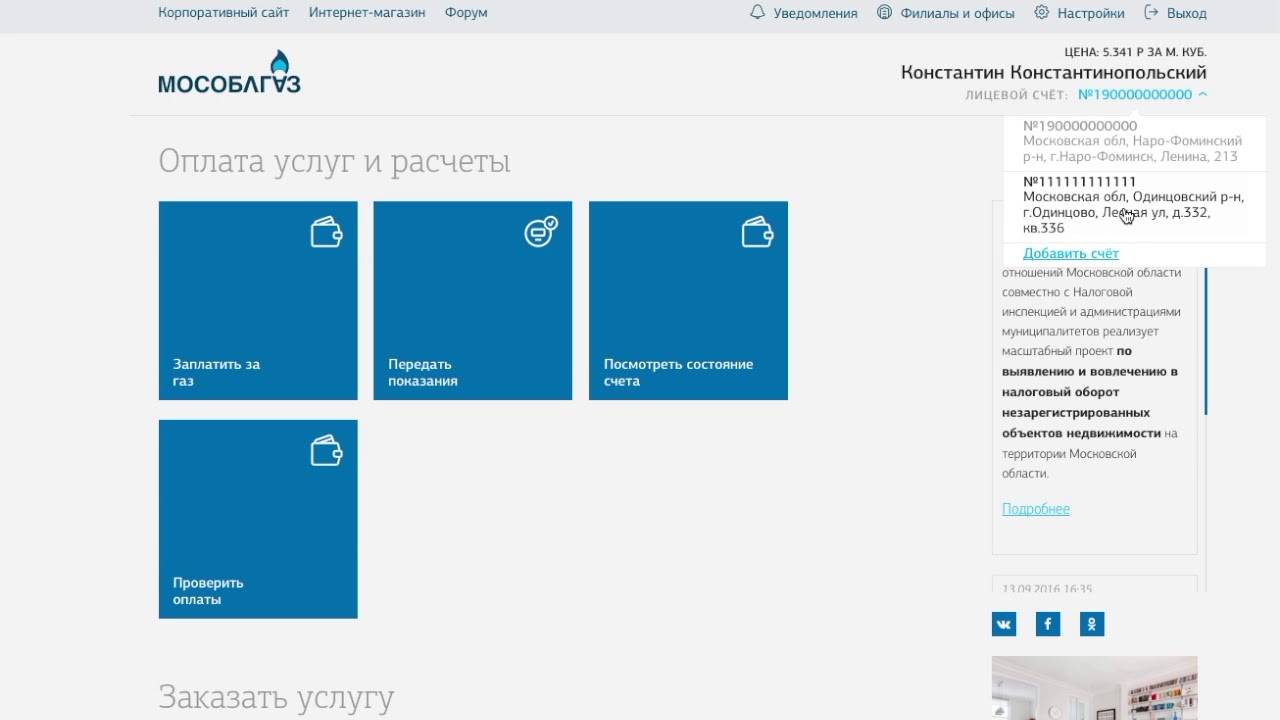Open Уведомления notifications
This screenshot has width=1280, height=720.
(x=815, y=14)
